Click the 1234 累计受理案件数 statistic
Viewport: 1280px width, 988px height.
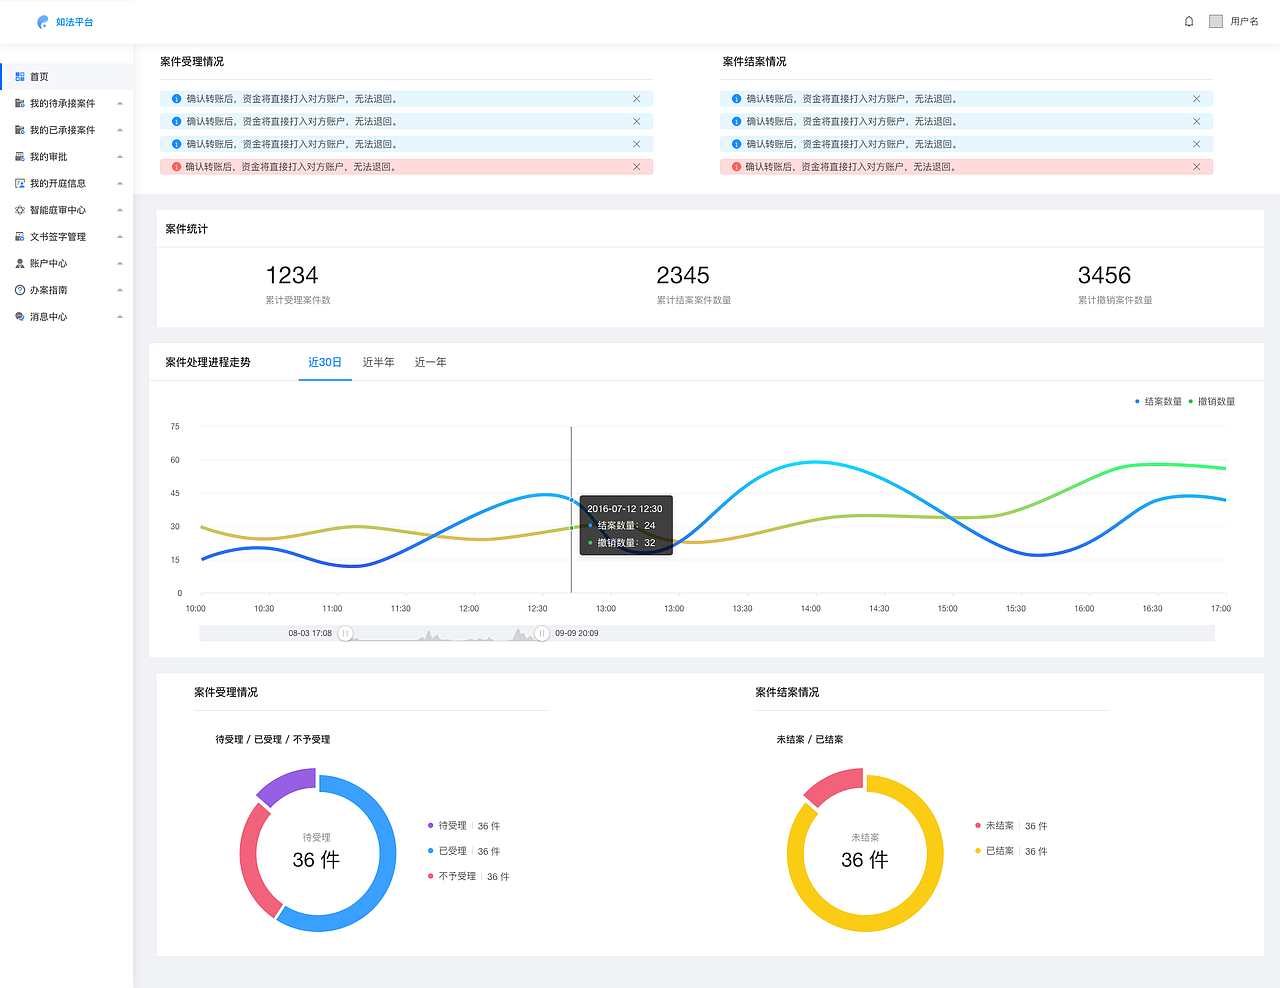[x=297, y=285]
